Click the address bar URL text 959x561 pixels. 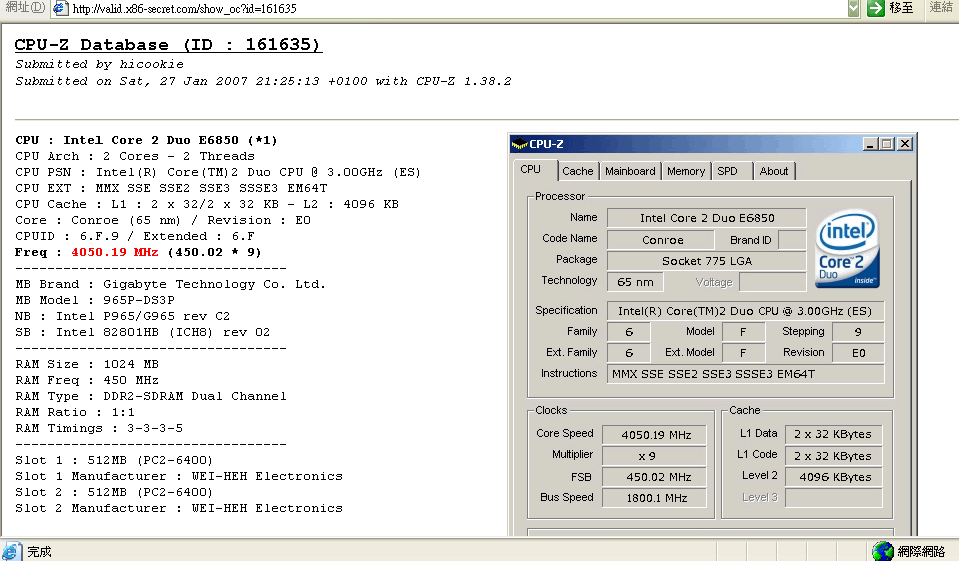tap(184, 9)
